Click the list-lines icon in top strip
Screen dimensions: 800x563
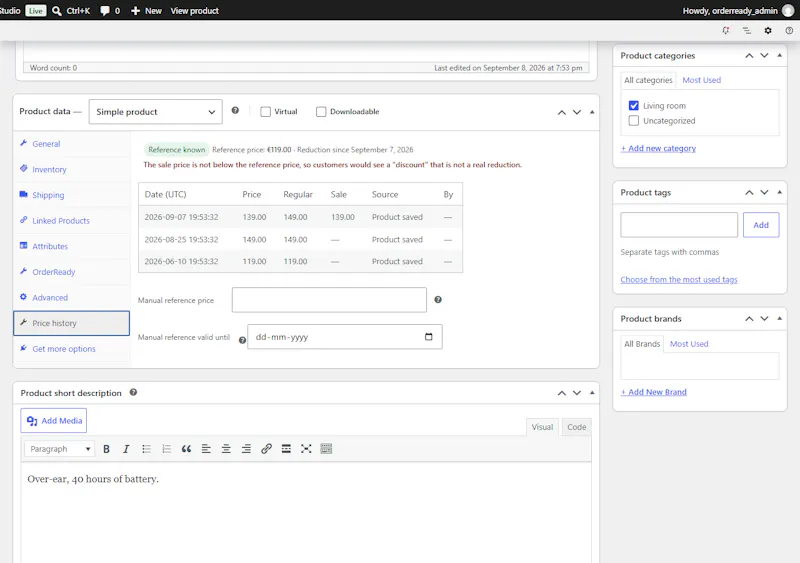(746, 31)
